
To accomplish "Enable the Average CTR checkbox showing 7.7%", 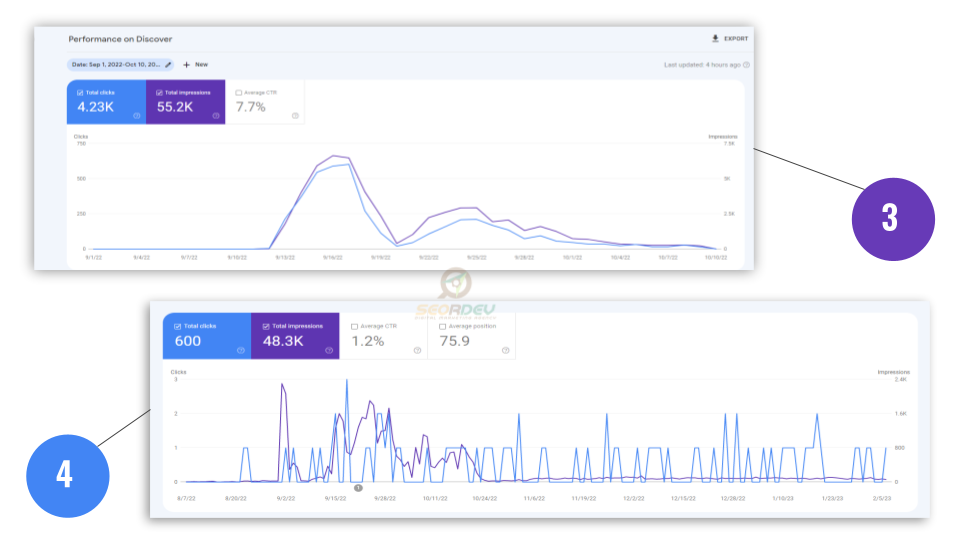I will pos(238,93).
